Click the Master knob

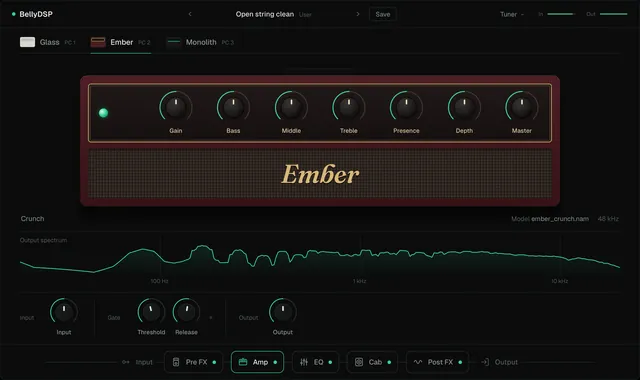[522, 107]
